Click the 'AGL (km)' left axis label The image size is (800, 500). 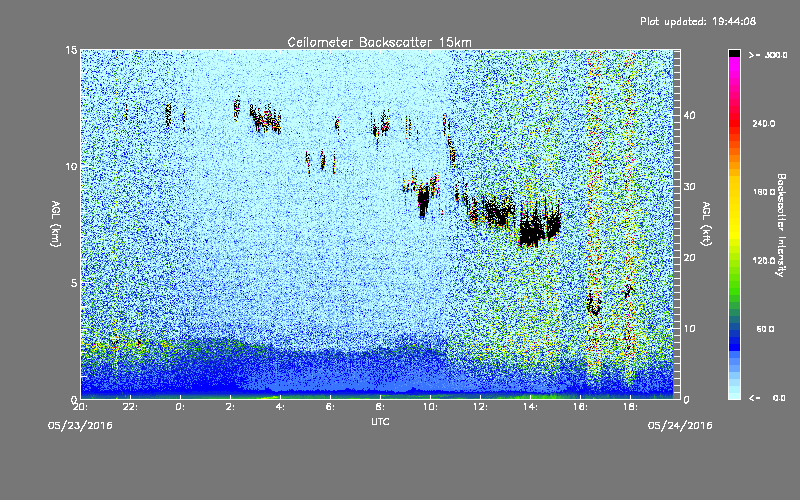click(56, 224)
